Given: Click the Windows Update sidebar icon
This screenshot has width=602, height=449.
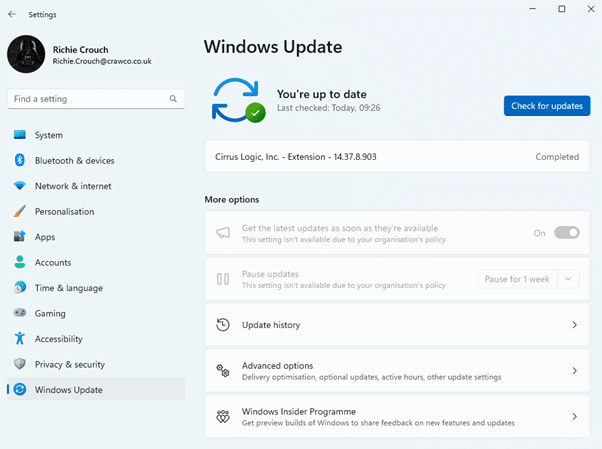Looking at the screenshot, I should (20, 389).
